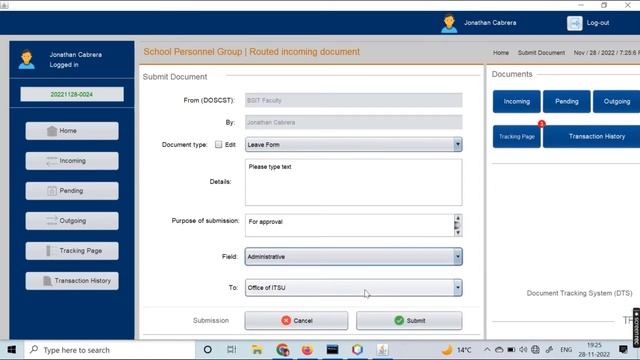Click the ENG language indicator
Image resolution: width=640 pixels, height=360 pixels.
pos(566,350)
